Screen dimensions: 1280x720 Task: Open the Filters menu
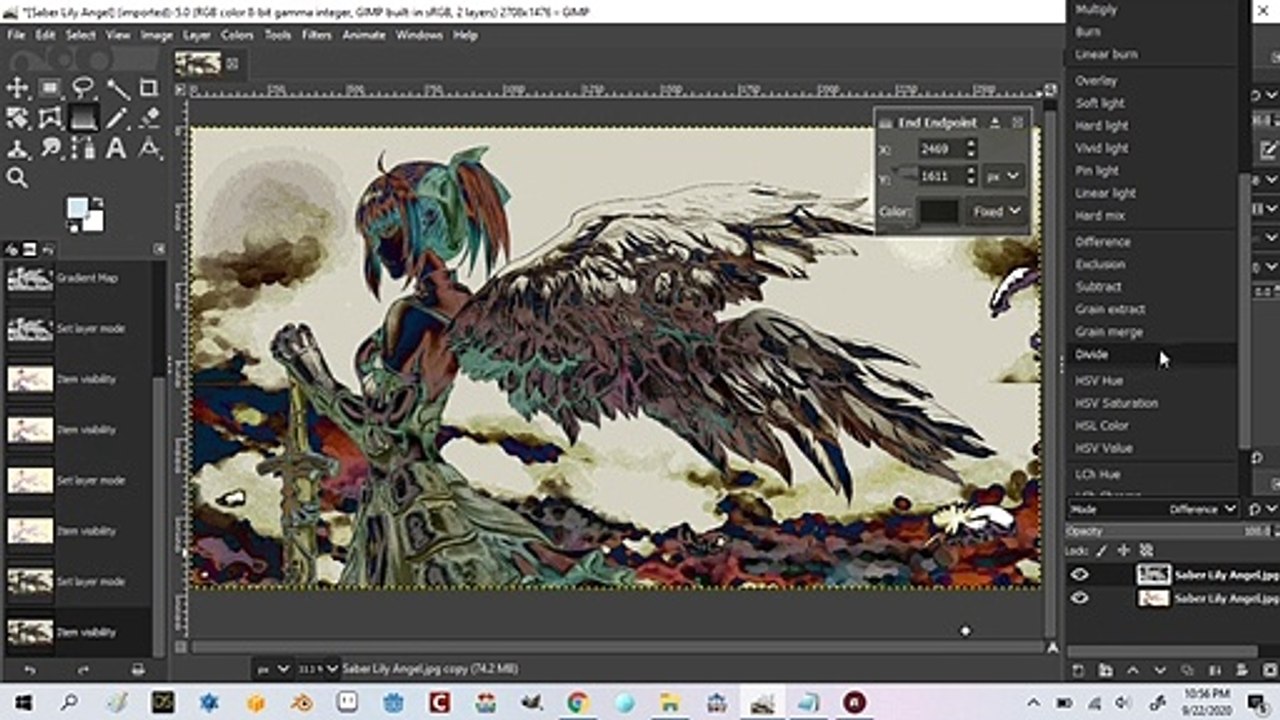pyautogui.click(x=317, y=35)
